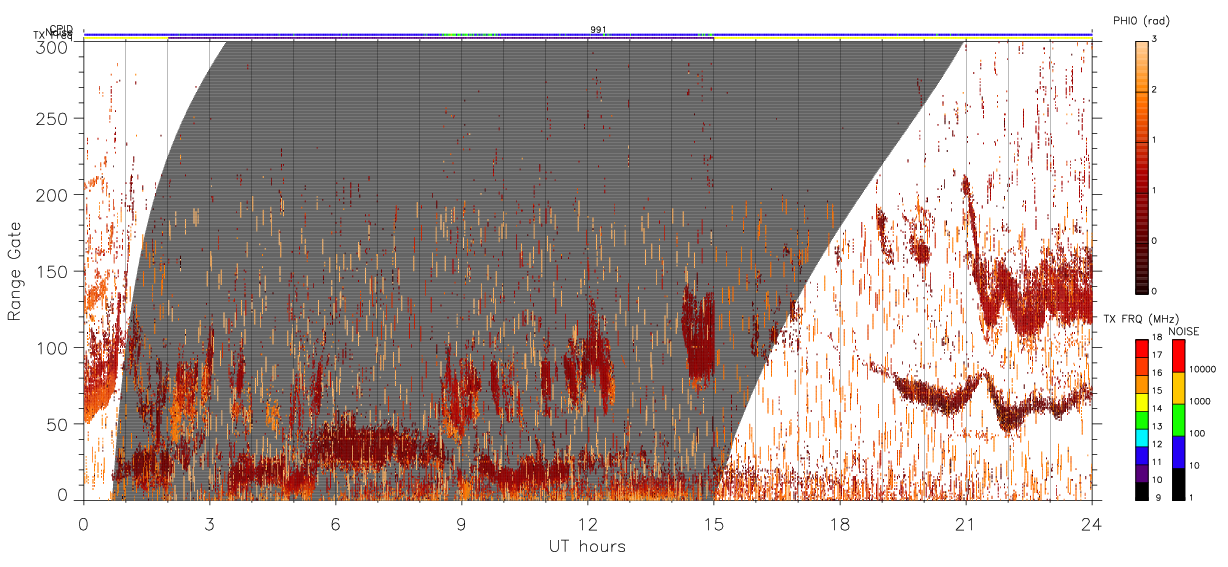This screenshot has height=567, width=1228.
Task: Click the yellow-orange swatch in the NOISE legend
Action: click(x=1178, y=388)
